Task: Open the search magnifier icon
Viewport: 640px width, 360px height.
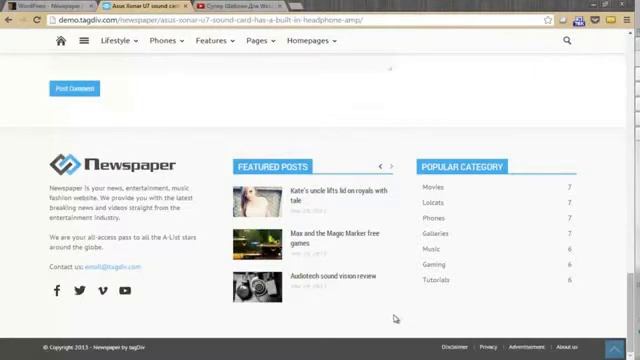Action: [x=567, y=40]
